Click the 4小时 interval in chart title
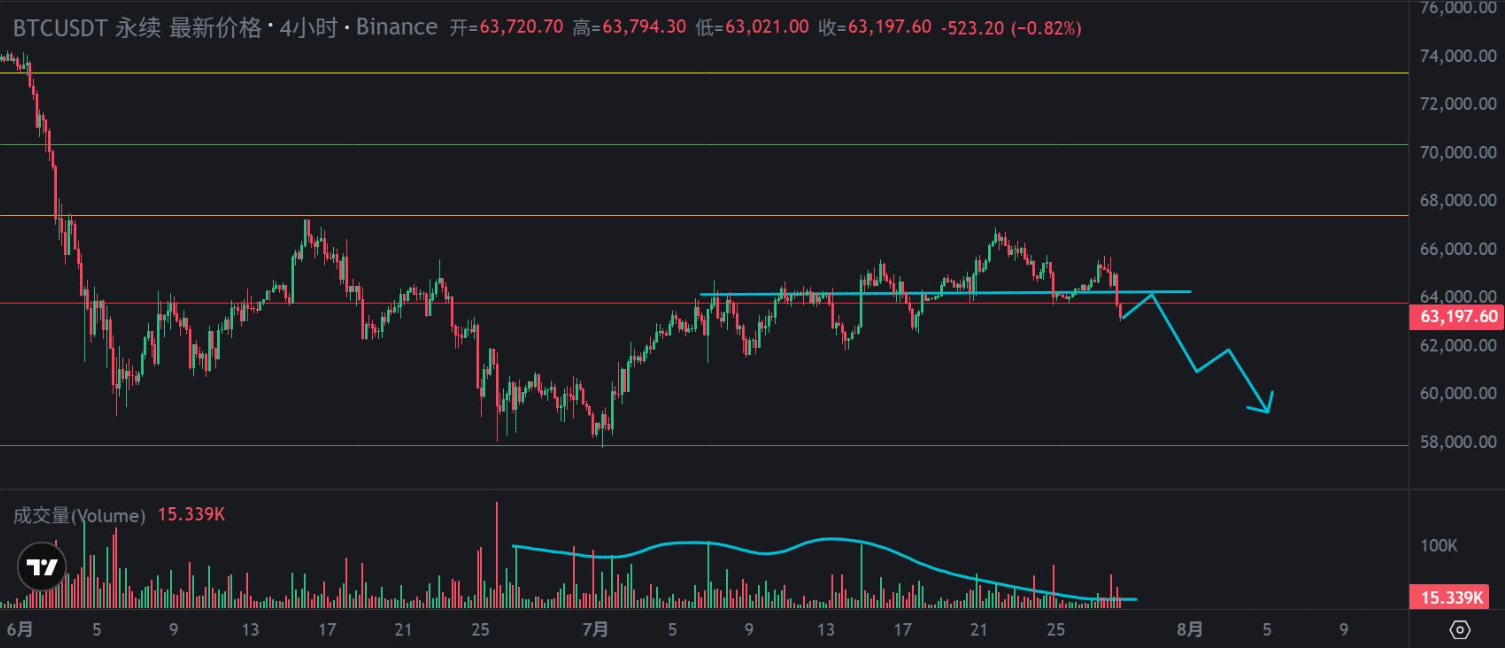This screenshot has width=1505, height=648. coord(308,27)
